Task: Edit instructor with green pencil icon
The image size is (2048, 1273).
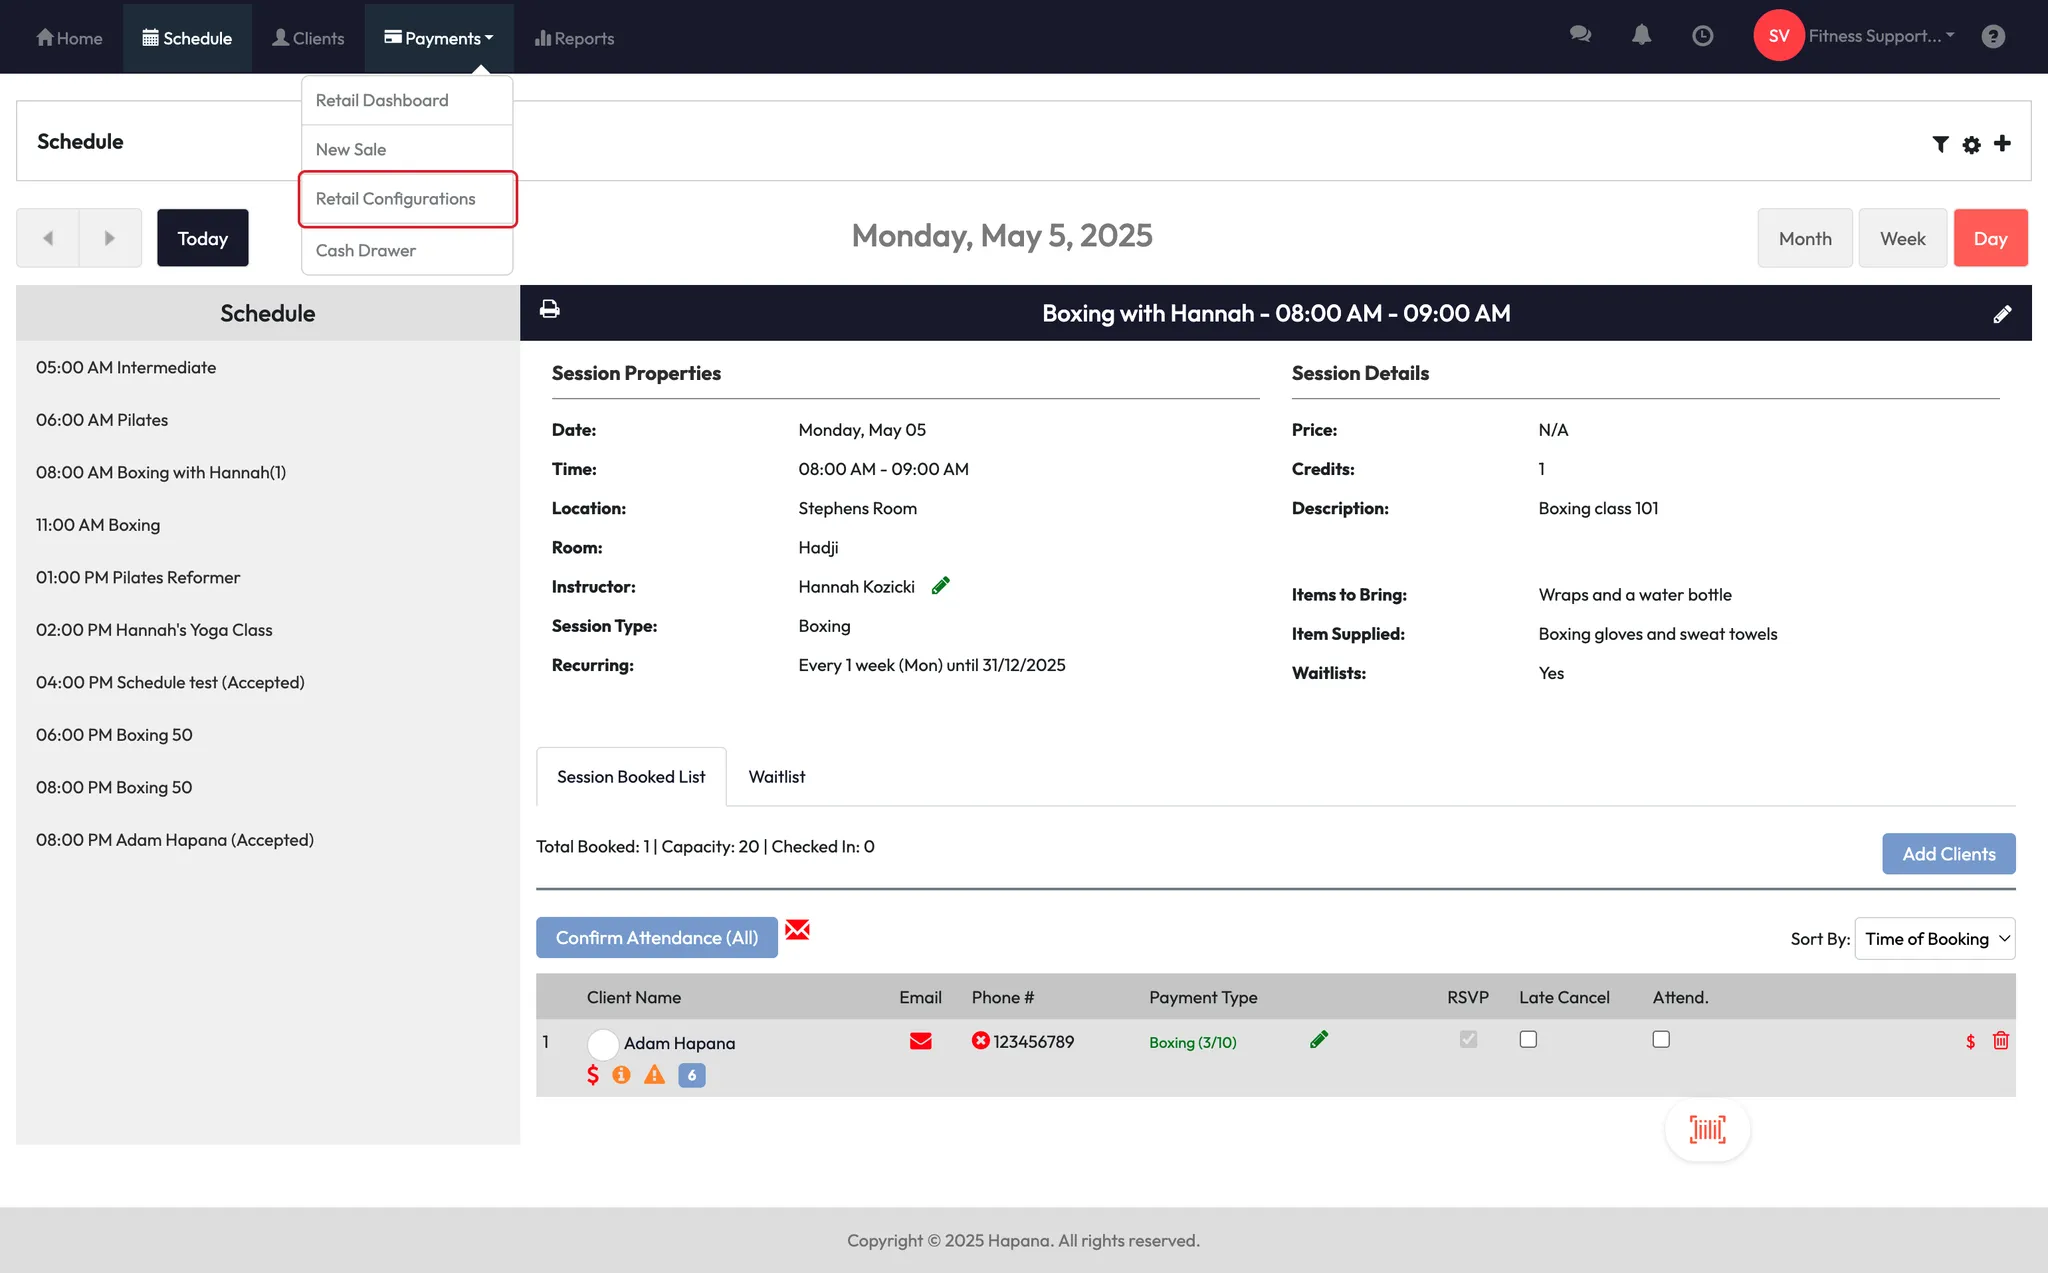Action: [x=940, y=586]
